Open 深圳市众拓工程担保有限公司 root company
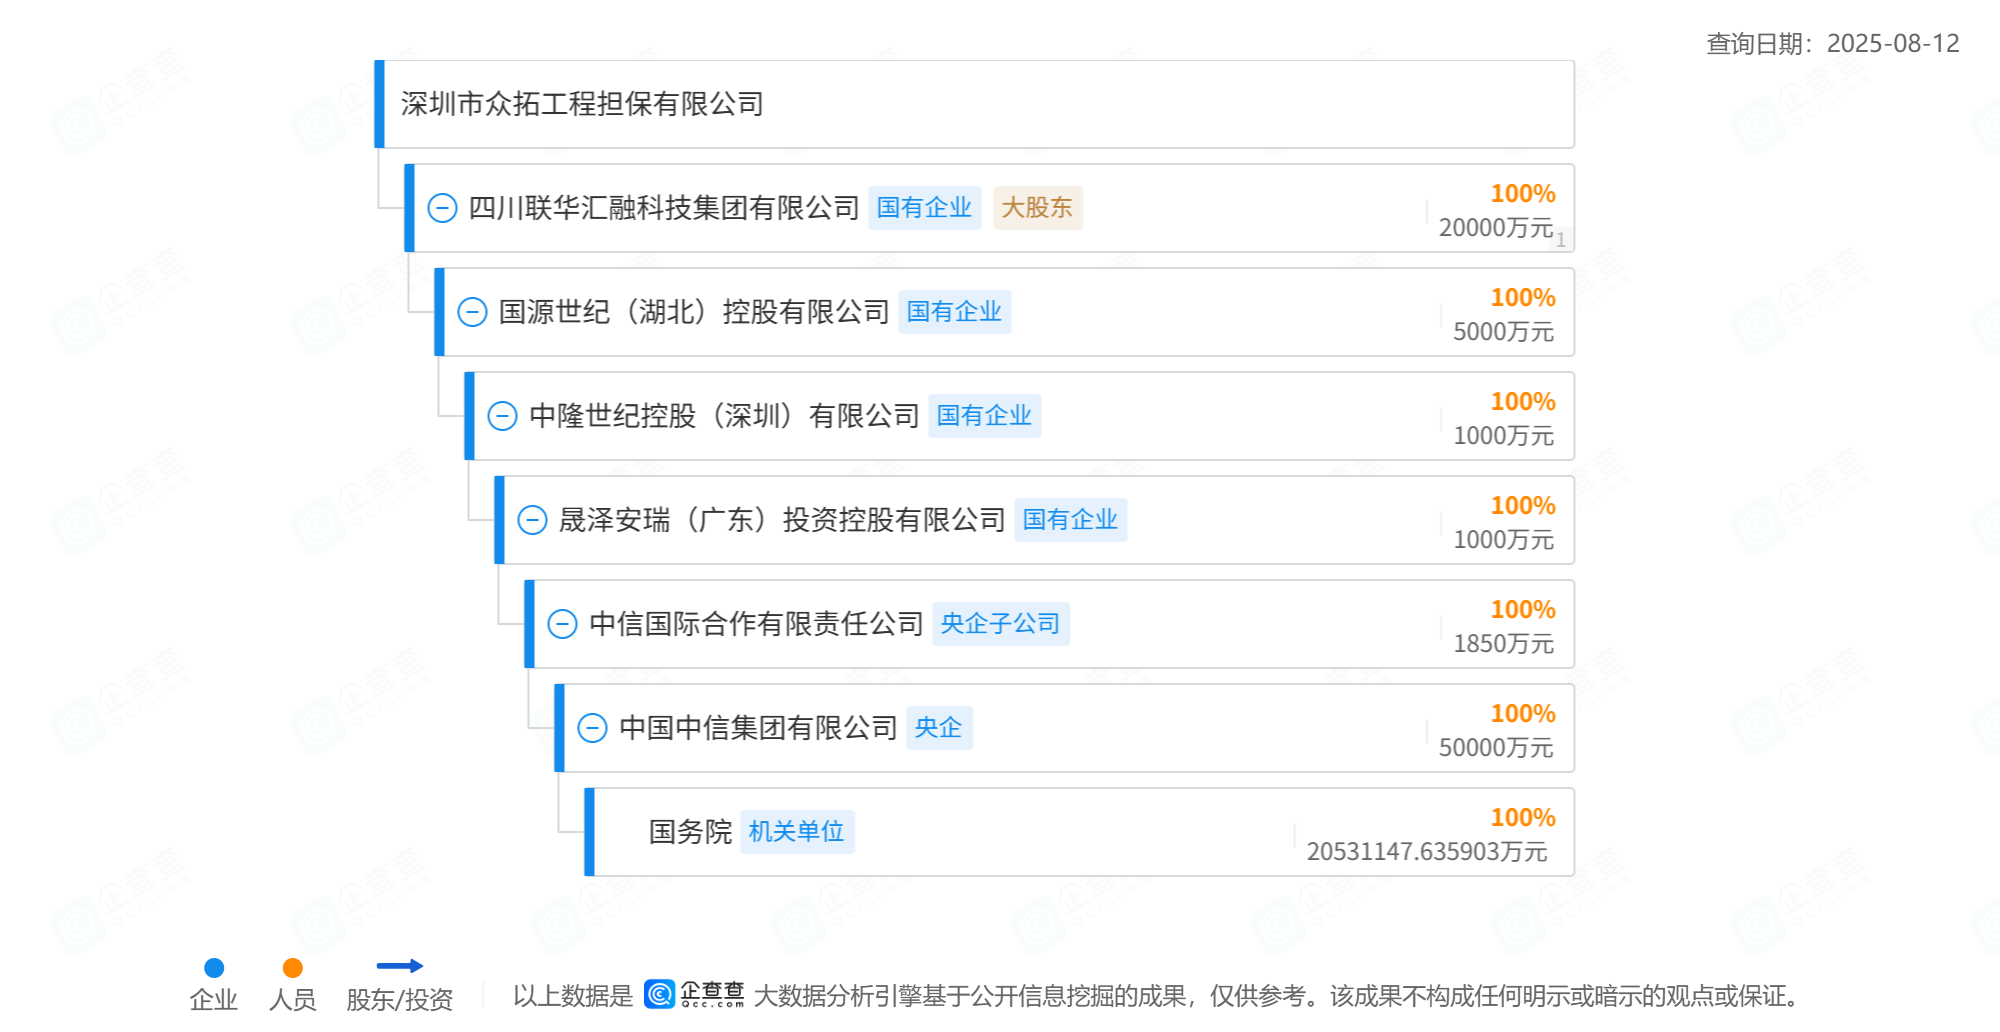The image size is (2000, 1032). pos(582,104)
